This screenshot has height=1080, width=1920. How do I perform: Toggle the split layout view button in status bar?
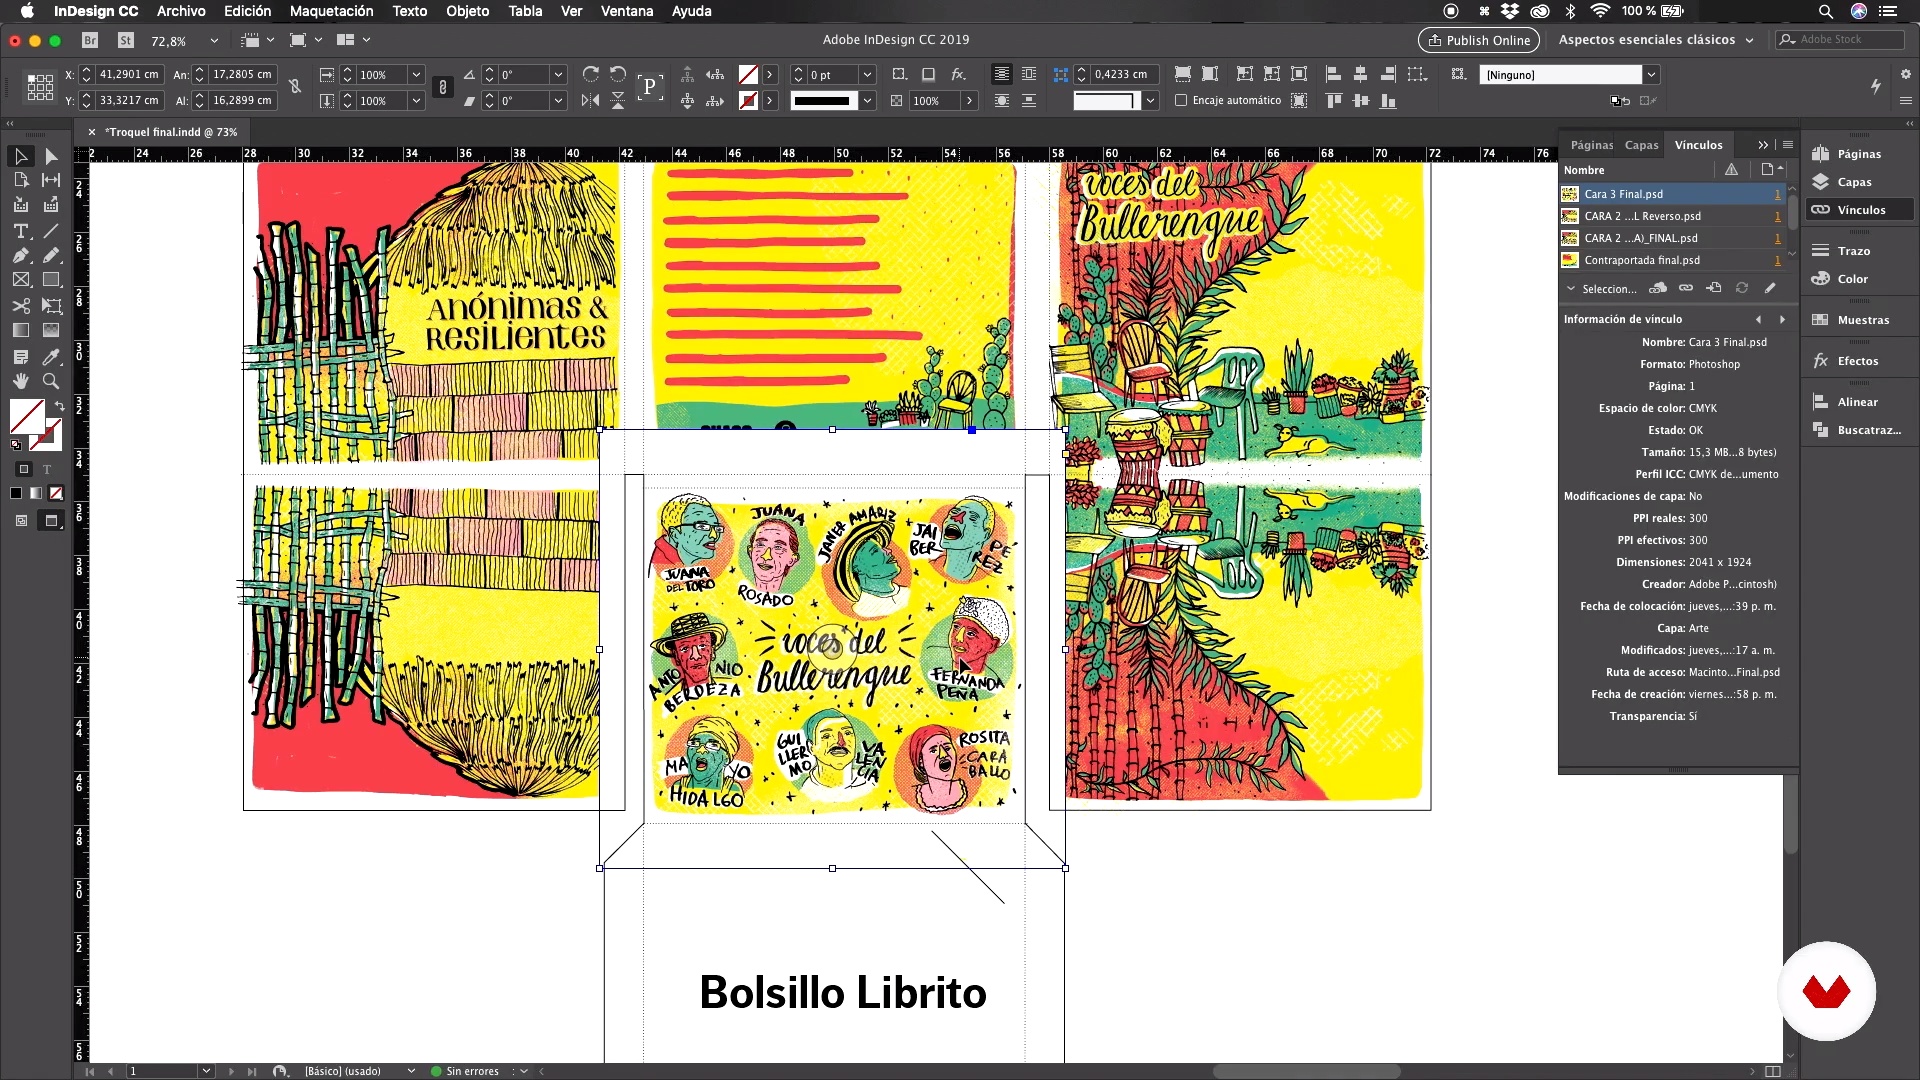[1772, 1071]
